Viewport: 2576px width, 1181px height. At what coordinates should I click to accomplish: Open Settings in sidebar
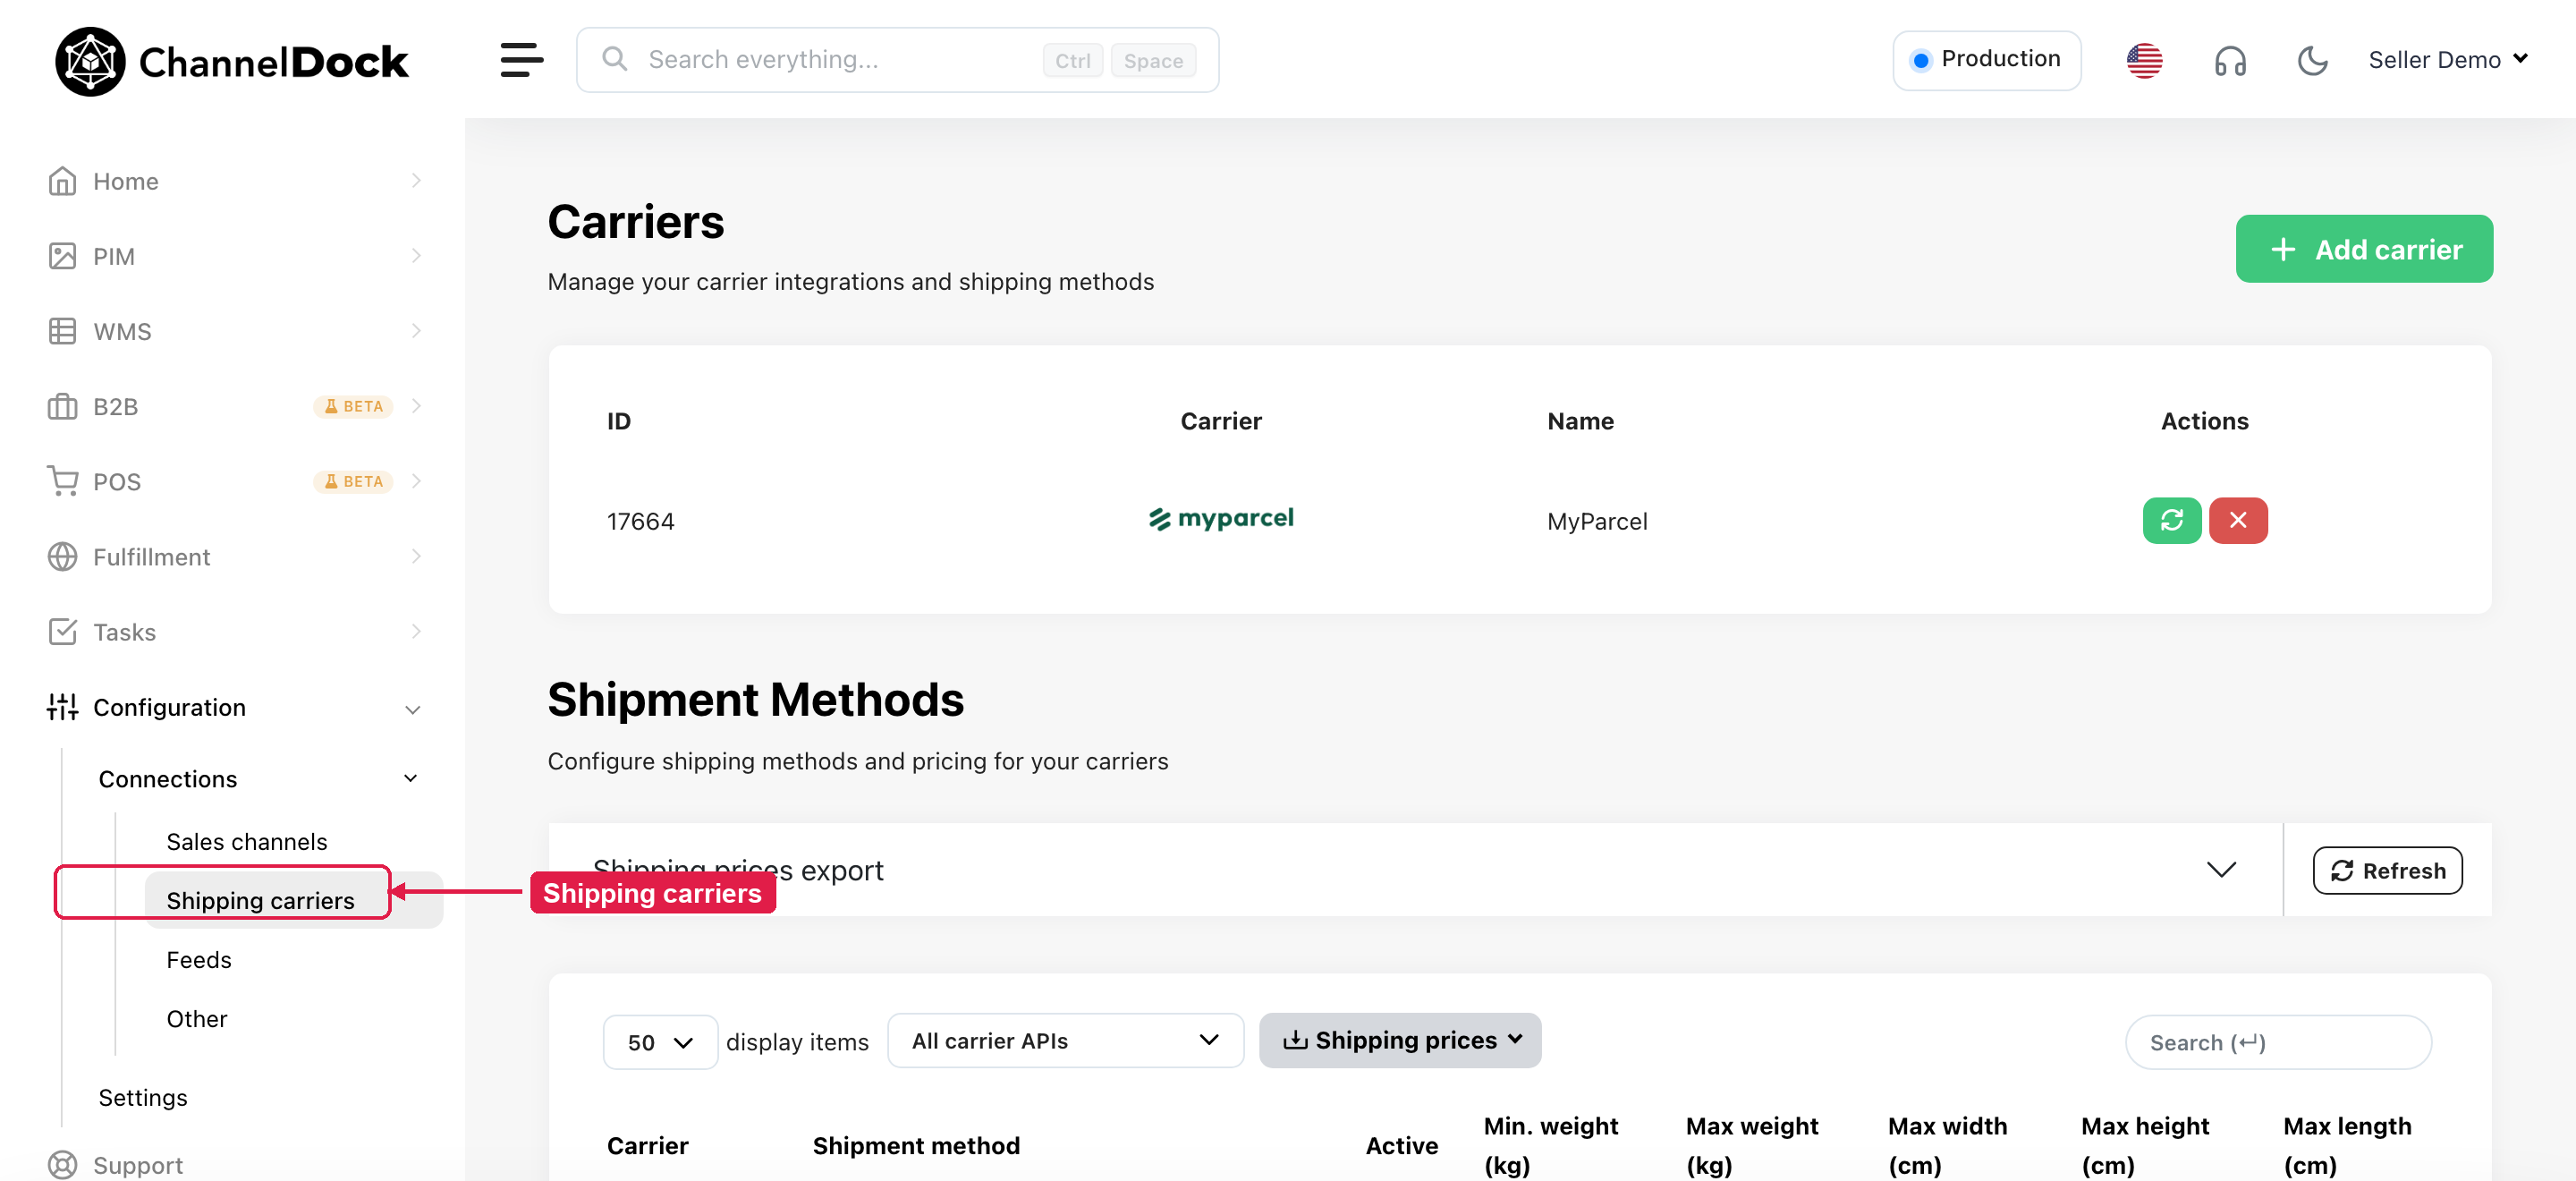tap(143, 1098)
